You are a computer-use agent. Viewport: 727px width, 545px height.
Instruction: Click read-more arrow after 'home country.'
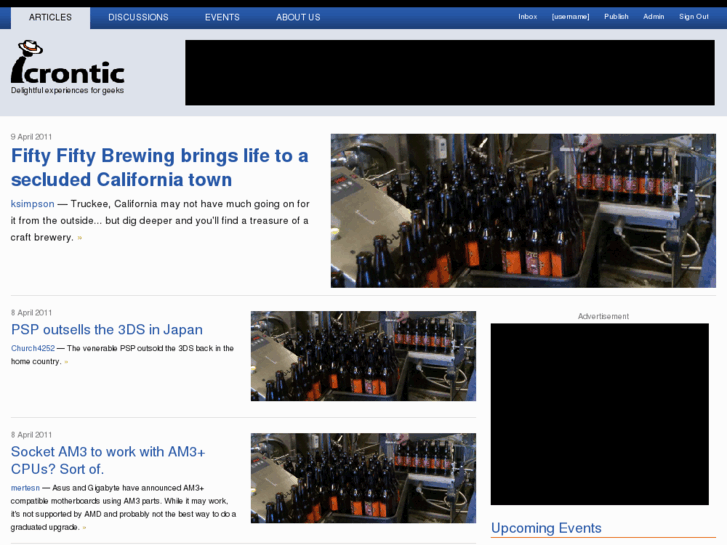pyautogui.click(x=66, y=362)
